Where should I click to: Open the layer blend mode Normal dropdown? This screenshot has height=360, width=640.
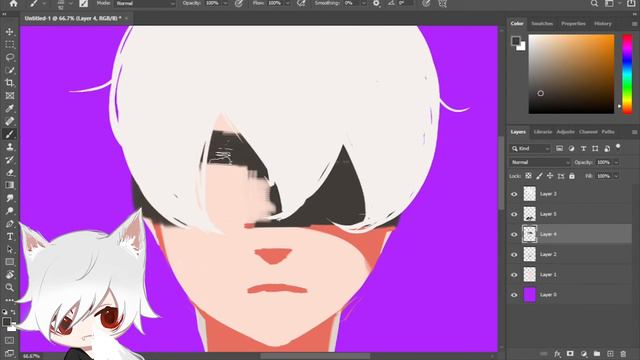click(540, 162)
